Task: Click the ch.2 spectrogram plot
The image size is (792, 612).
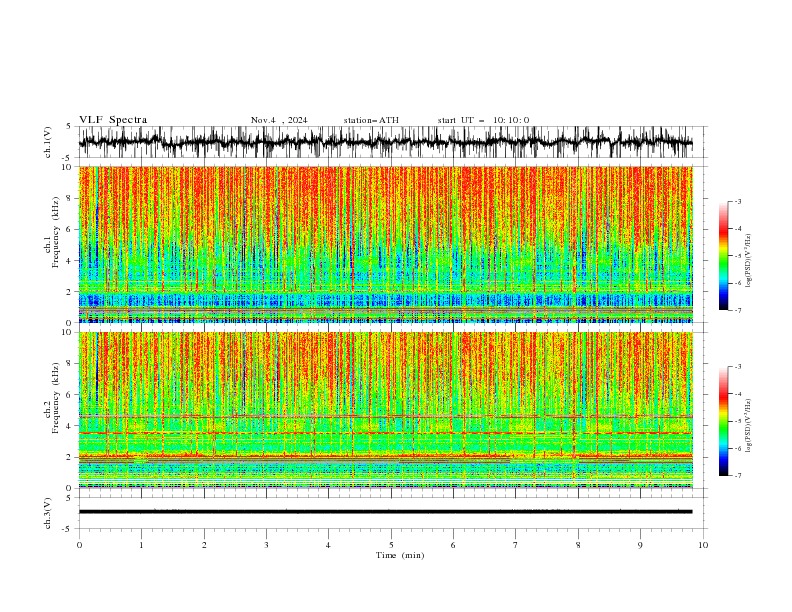Action: [386, 410]
